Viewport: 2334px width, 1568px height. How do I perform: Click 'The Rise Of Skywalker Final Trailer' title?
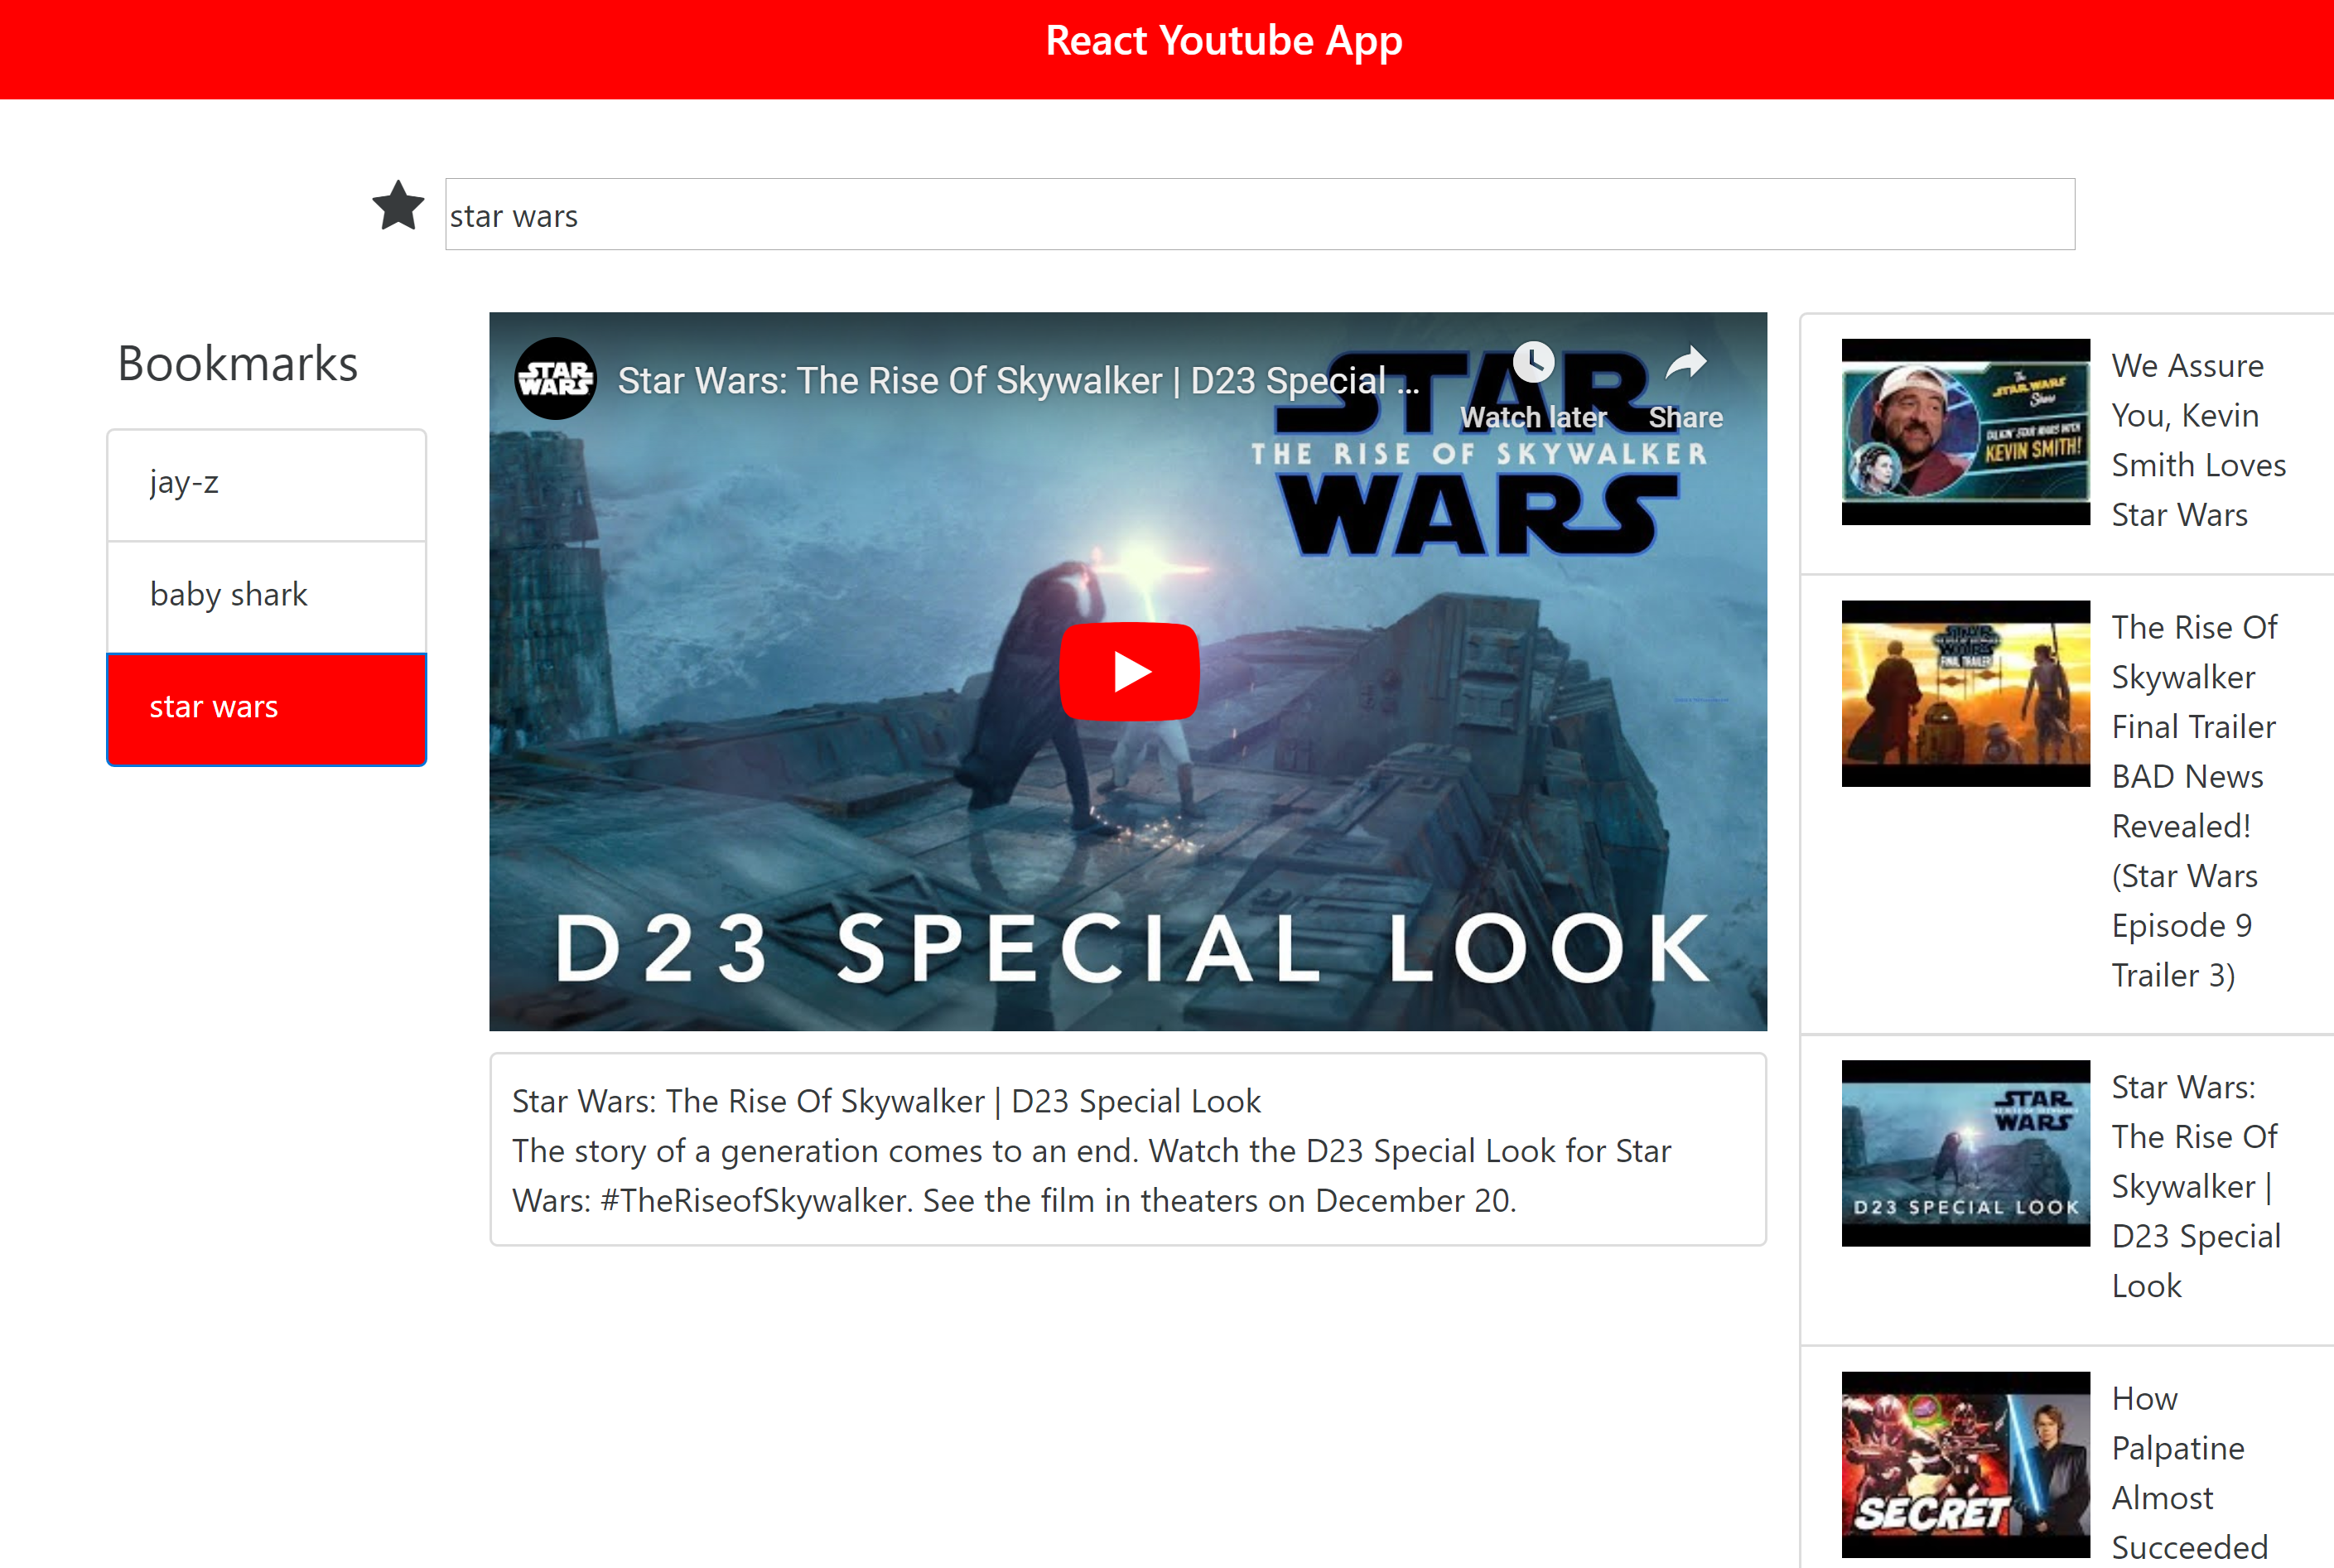click(2193, 800)
